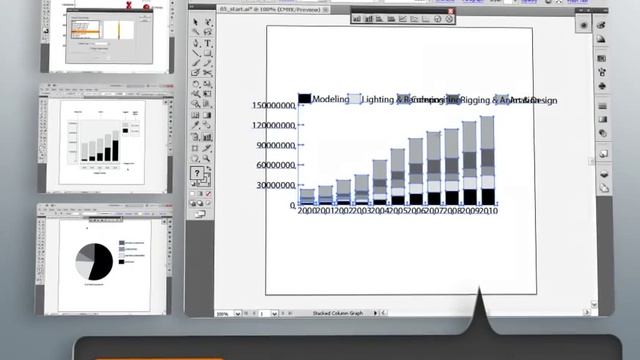
Task: Jump to the first artboard
Action: point(246,313)
